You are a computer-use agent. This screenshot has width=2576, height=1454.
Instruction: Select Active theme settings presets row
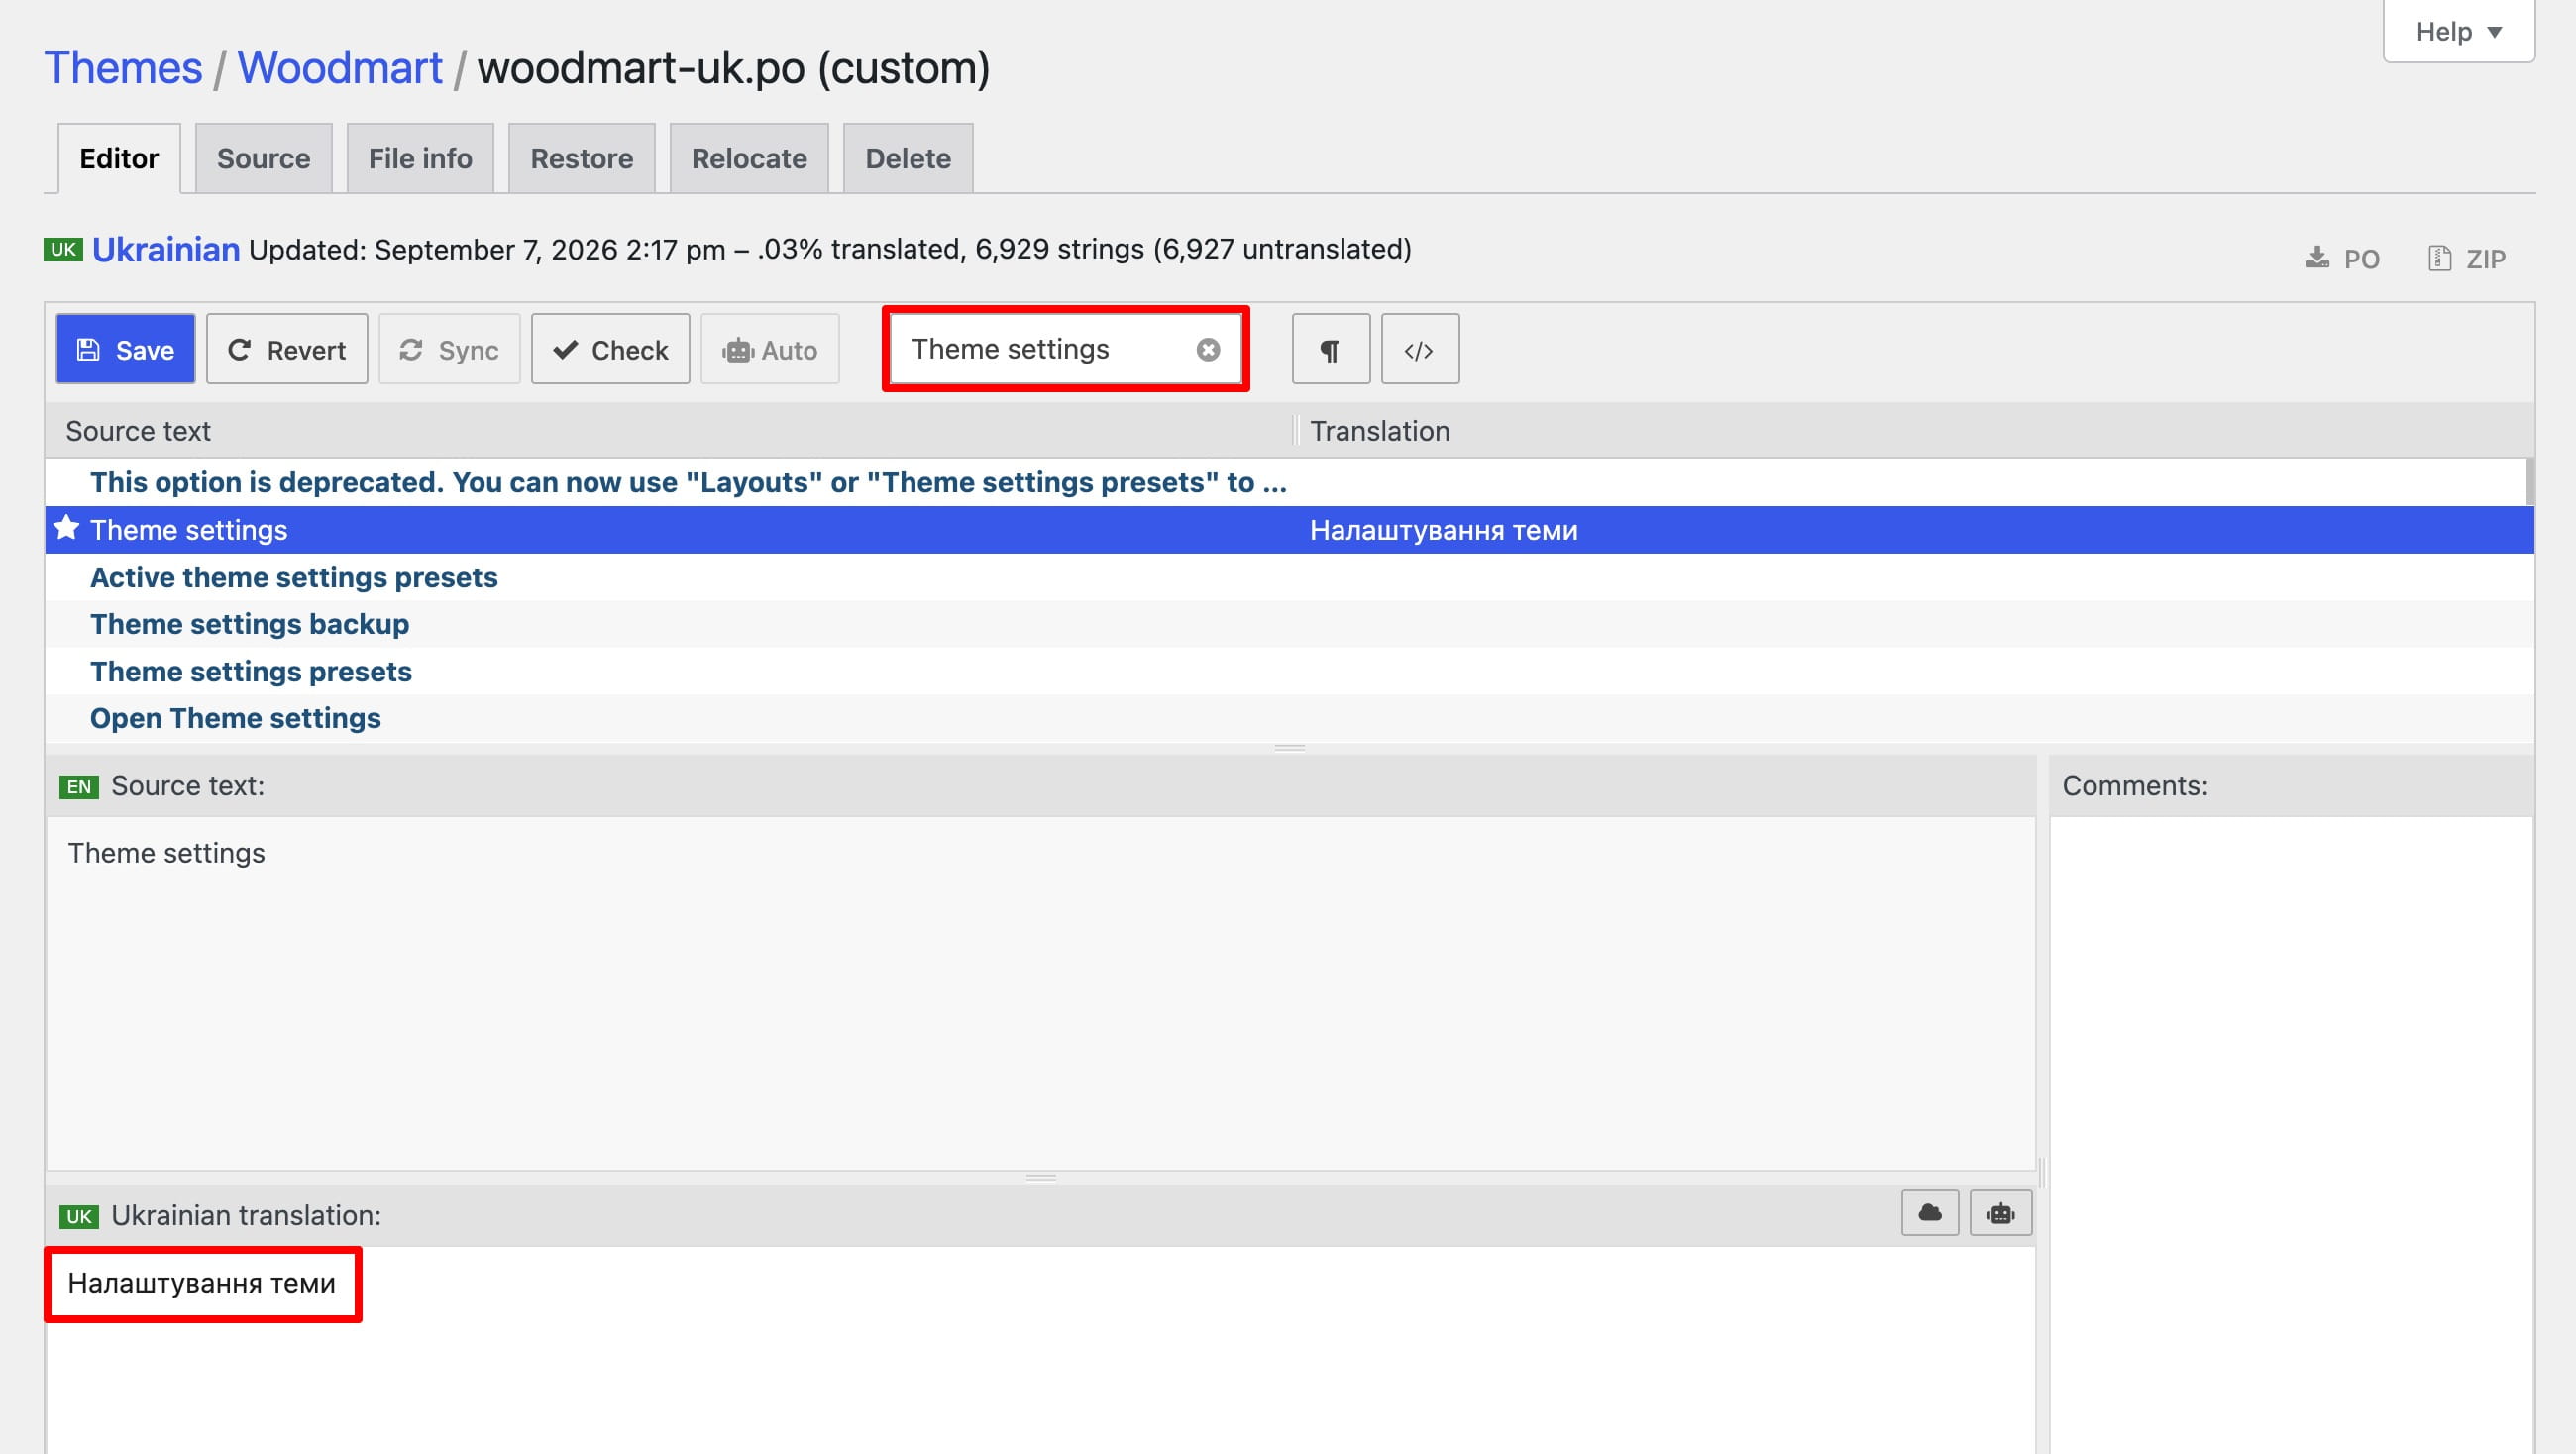(1289, 577)
